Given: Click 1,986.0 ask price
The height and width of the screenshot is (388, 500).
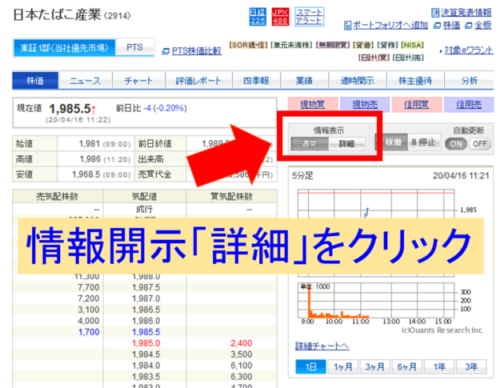Looking at the screenshot, I should (x=146, y=321).
